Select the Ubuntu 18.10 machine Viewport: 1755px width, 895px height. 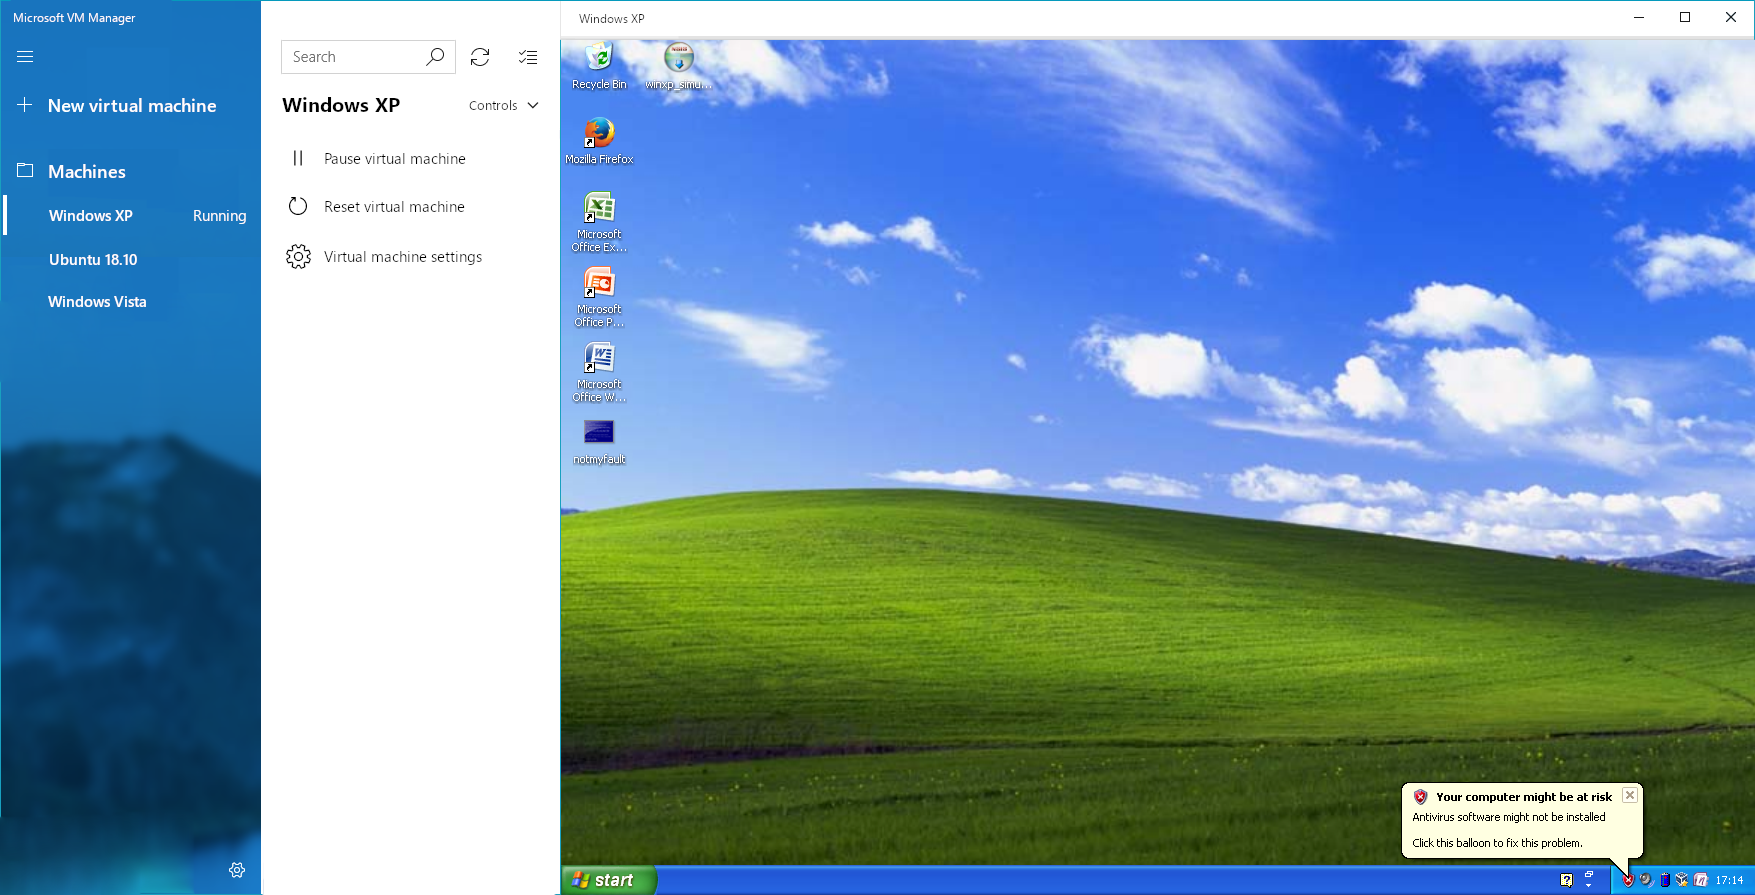click(x=93, y=260)
